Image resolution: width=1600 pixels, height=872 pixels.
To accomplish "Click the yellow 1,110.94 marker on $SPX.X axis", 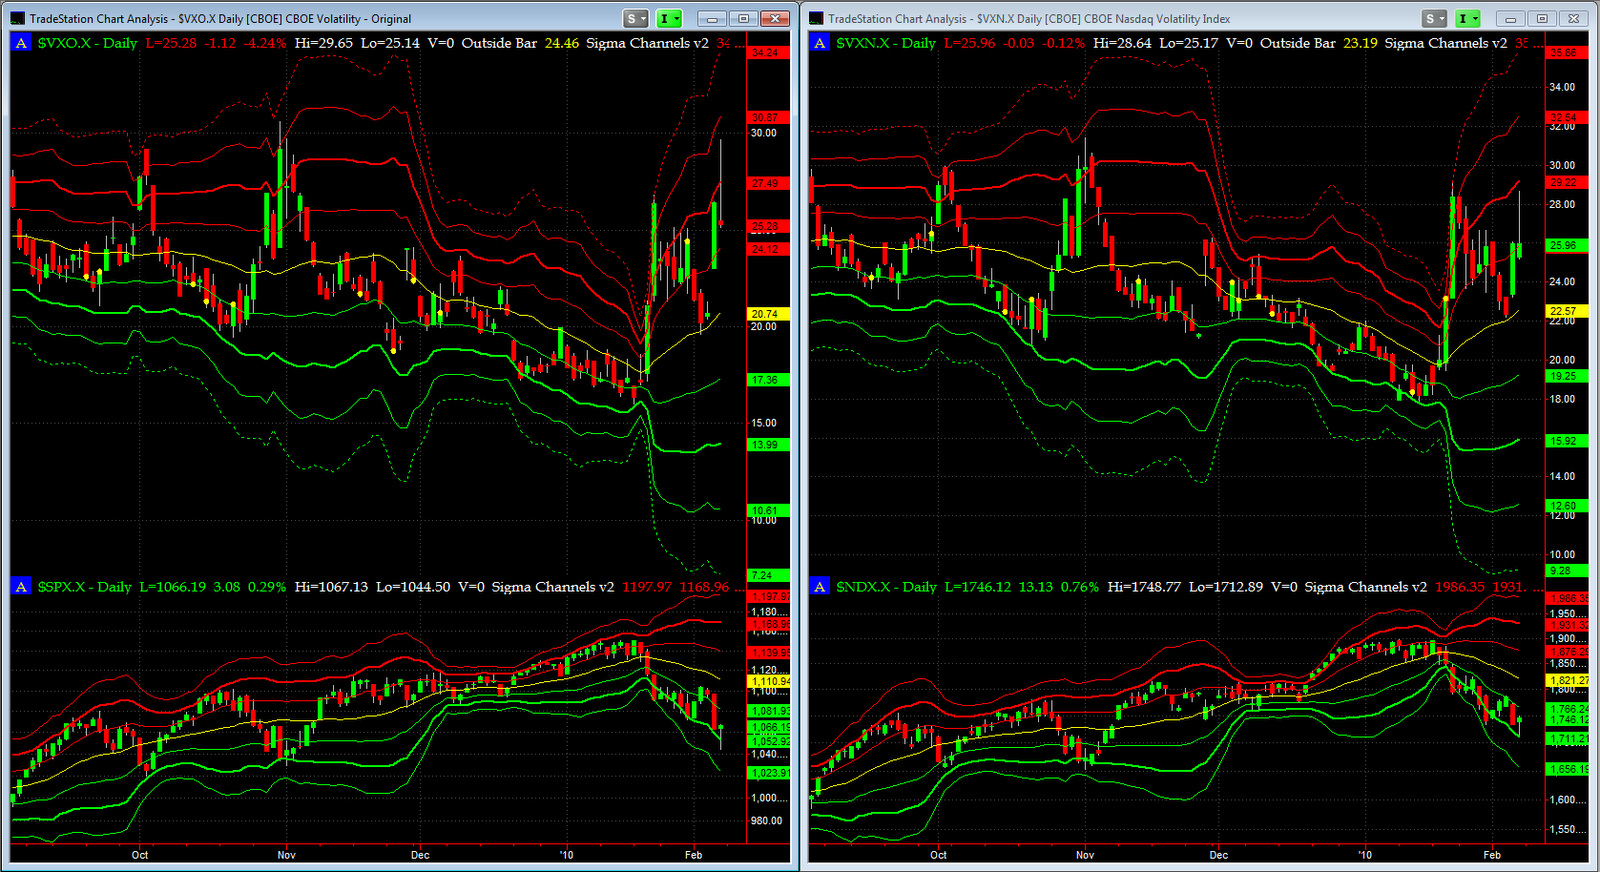I will (x=769, y=681).
